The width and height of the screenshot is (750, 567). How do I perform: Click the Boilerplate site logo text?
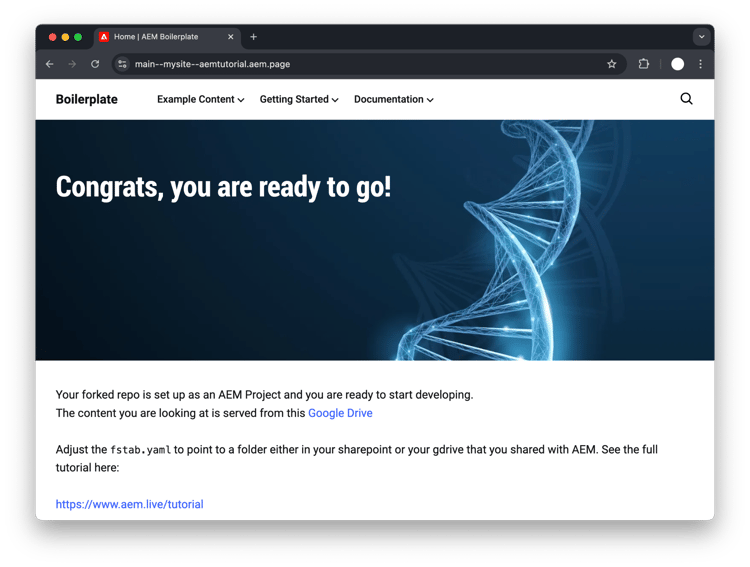(87, 99)
